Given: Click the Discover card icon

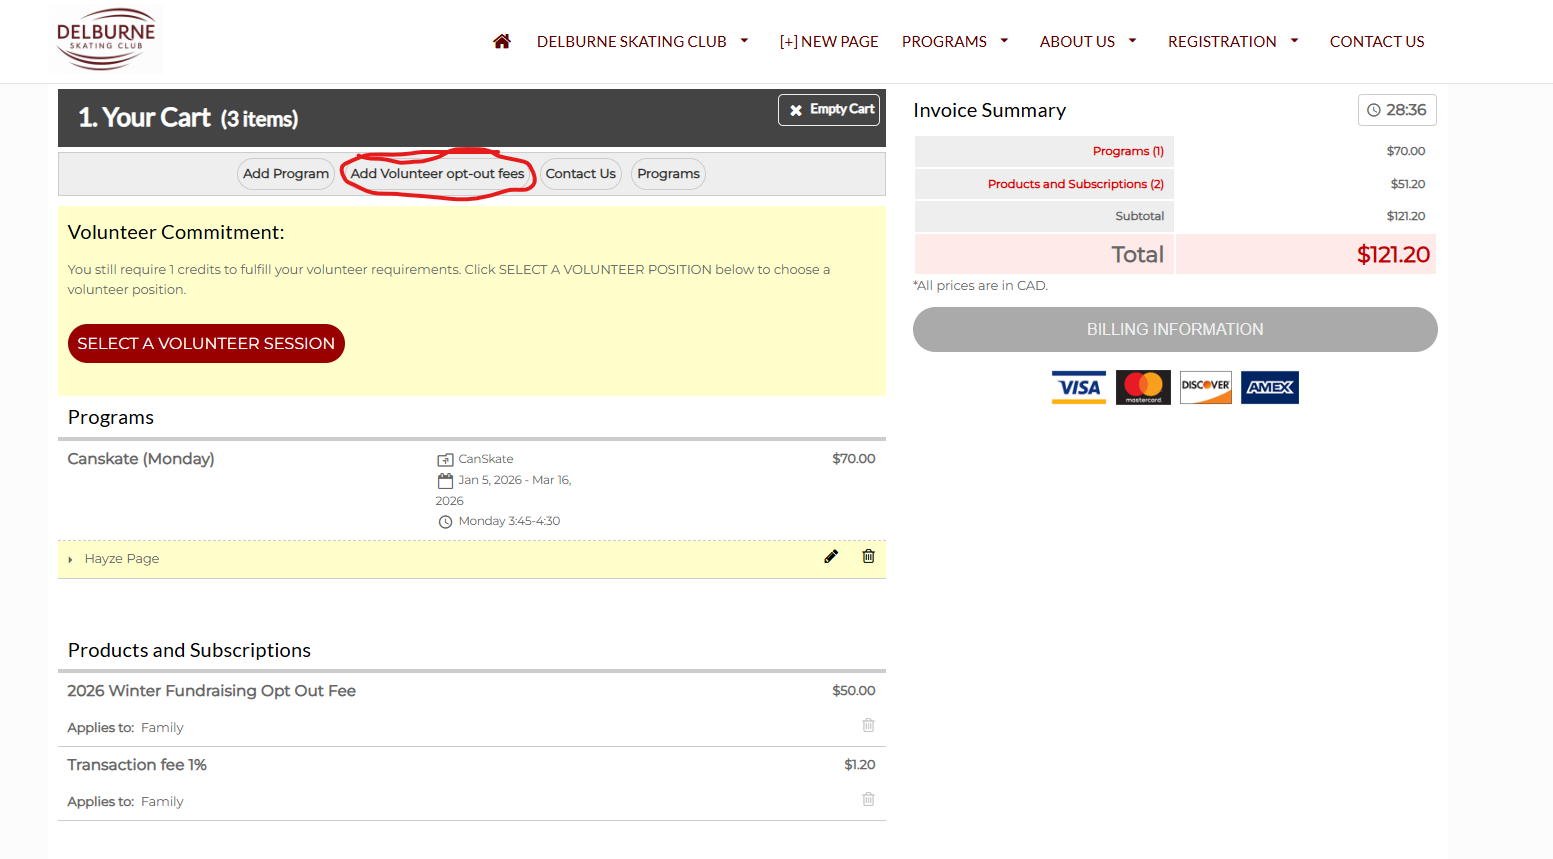Looking at the screenshot, I should (1206, 387).
